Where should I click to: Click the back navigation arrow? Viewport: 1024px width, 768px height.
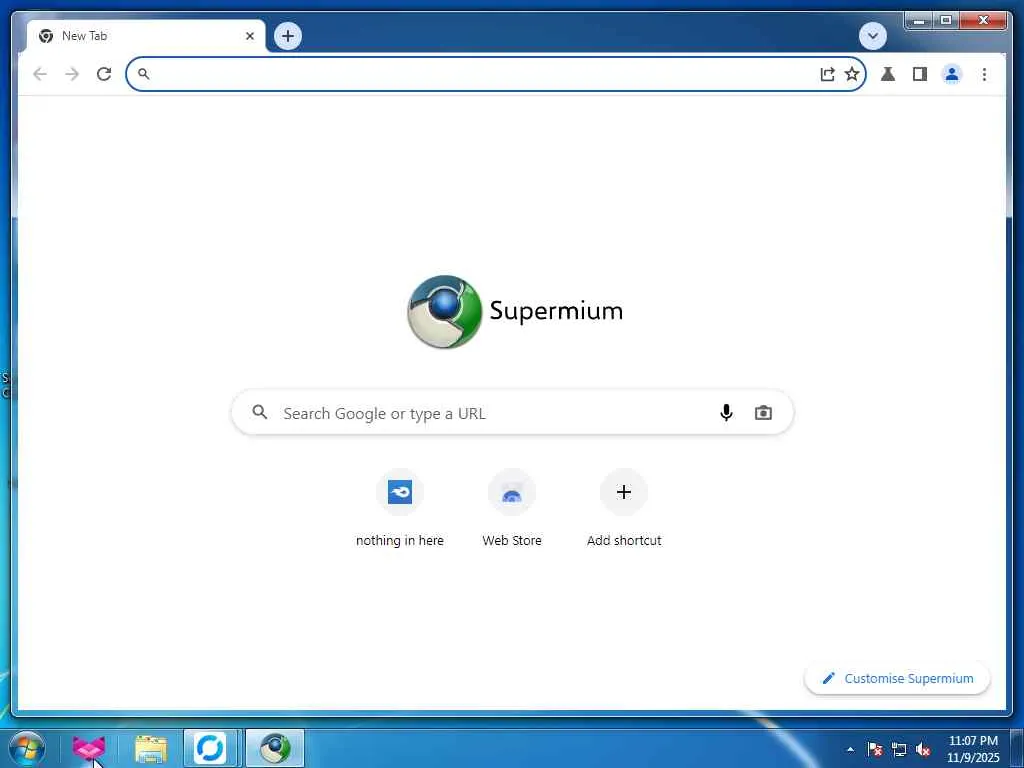40,74
